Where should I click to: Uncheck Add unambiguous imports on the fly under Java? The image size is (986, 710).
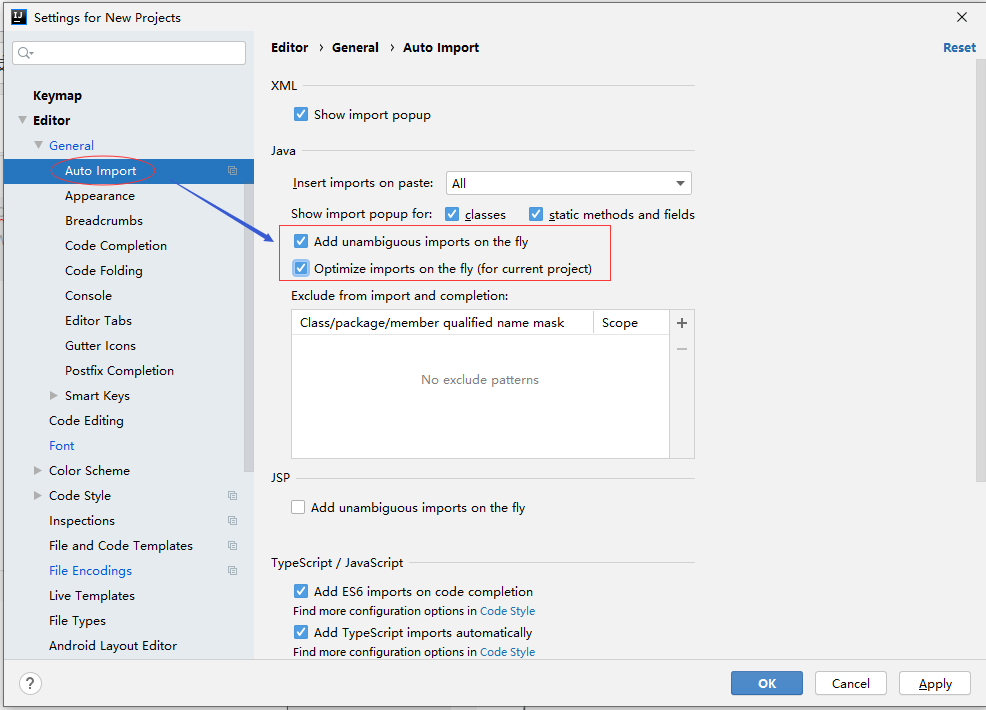301,241
